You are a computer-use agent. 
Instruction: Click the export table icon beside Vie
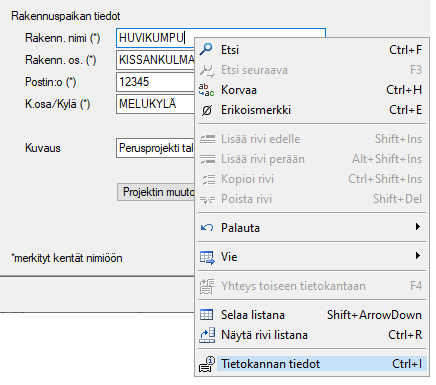click(207, 257)
